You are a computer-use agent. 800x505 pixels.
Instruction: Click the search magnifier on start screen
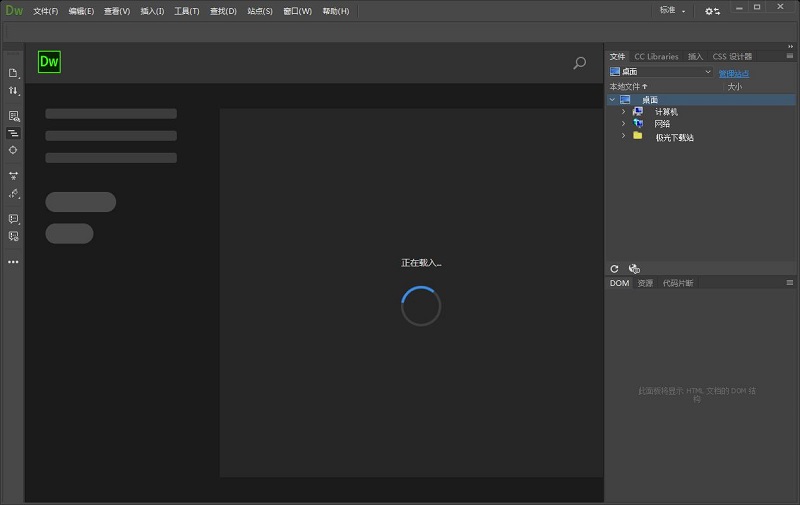pos(579,63)
